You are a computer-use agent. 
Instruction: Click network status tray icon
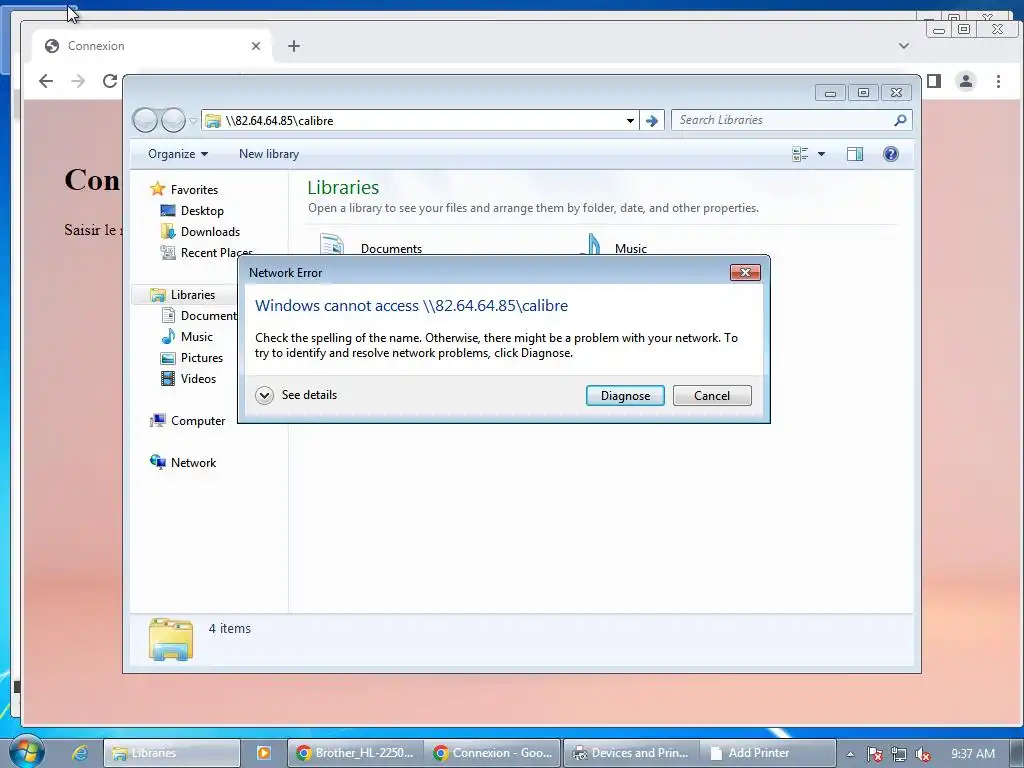(x=899, y=754)
